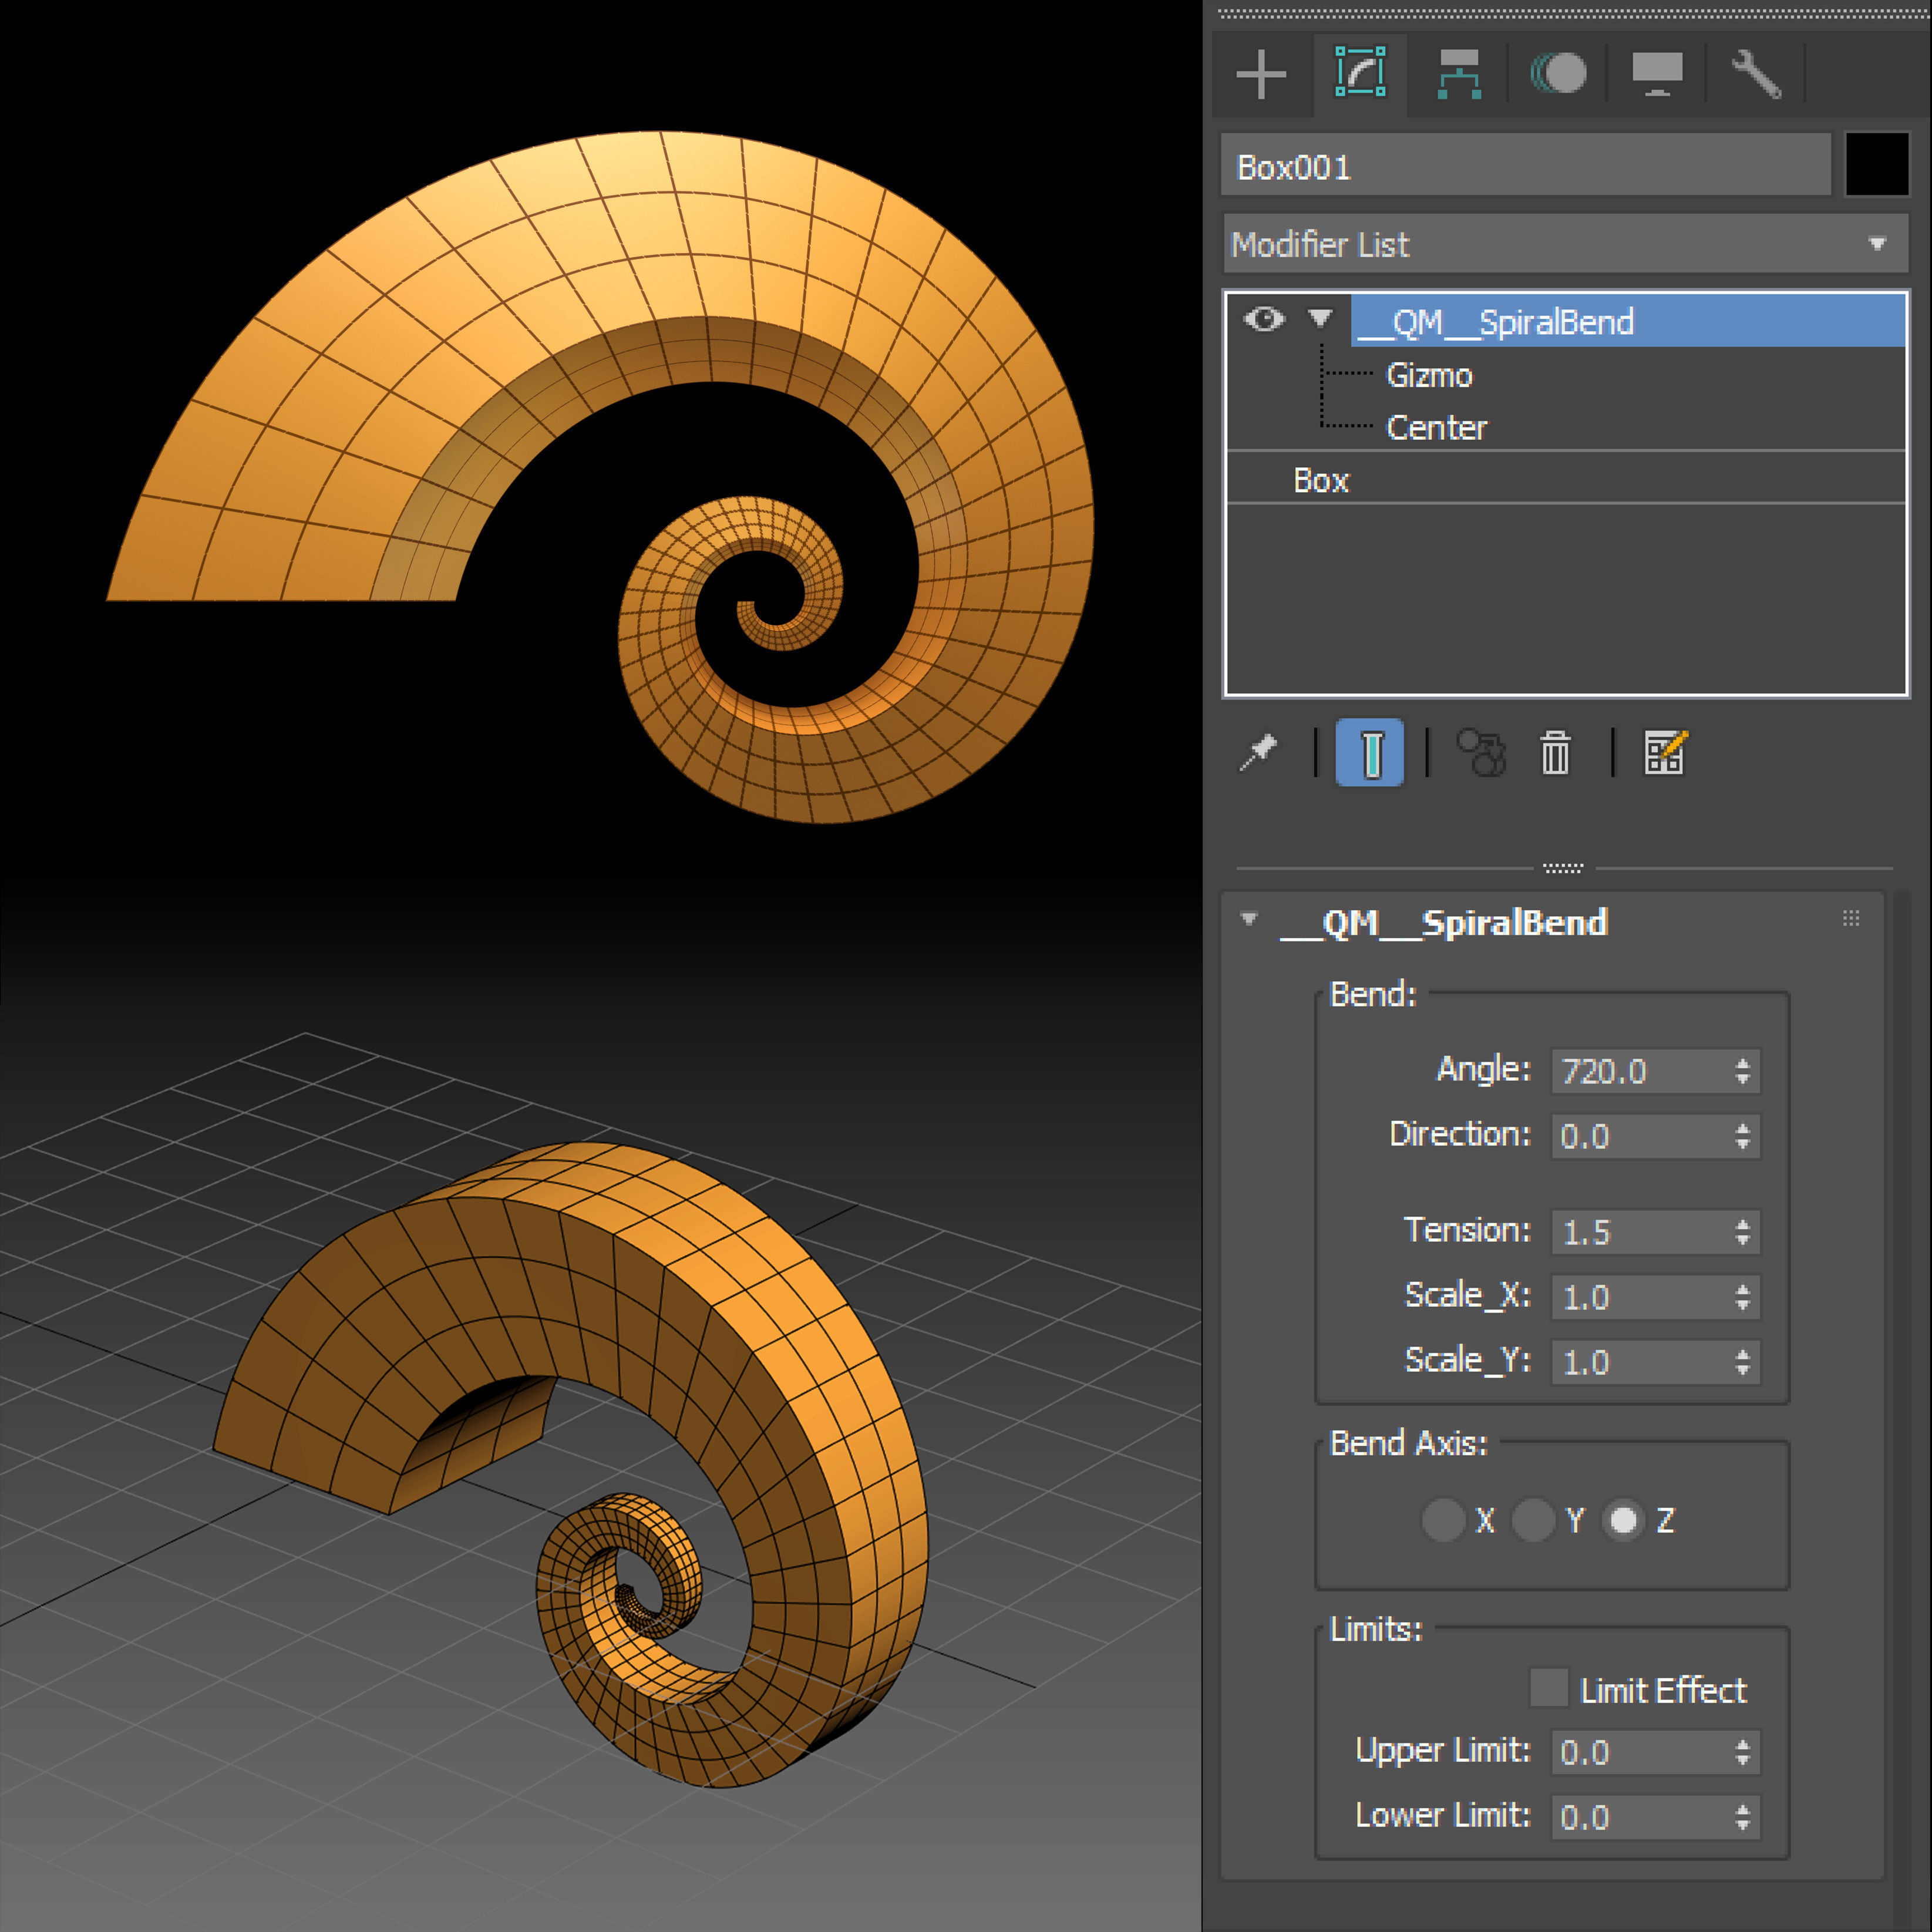Viewport: 1932px width, 1932px height.
Task: Open the Hierarchy panel icon
Action: coord(1459,74)
